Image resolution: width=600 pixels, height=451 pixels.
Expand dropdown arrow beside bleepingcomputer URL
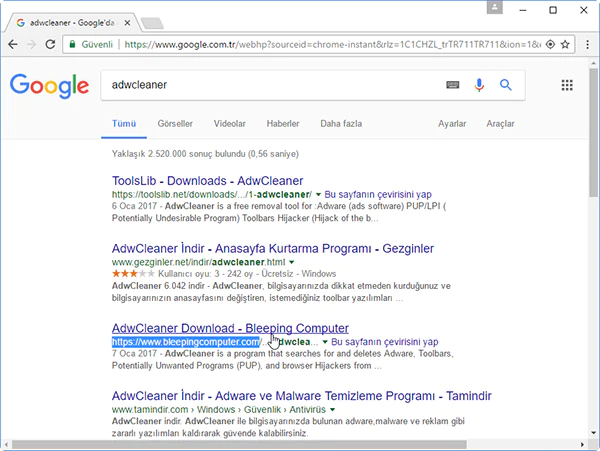pos(325,342)
